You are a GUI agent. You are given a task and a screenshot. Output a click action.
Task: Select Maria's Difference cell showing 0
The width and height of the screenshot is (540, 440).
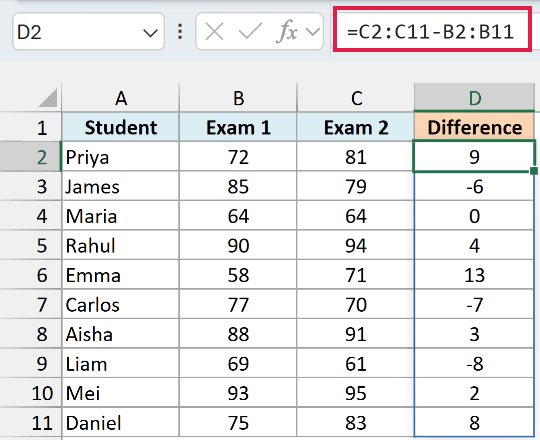pos(474,216)
